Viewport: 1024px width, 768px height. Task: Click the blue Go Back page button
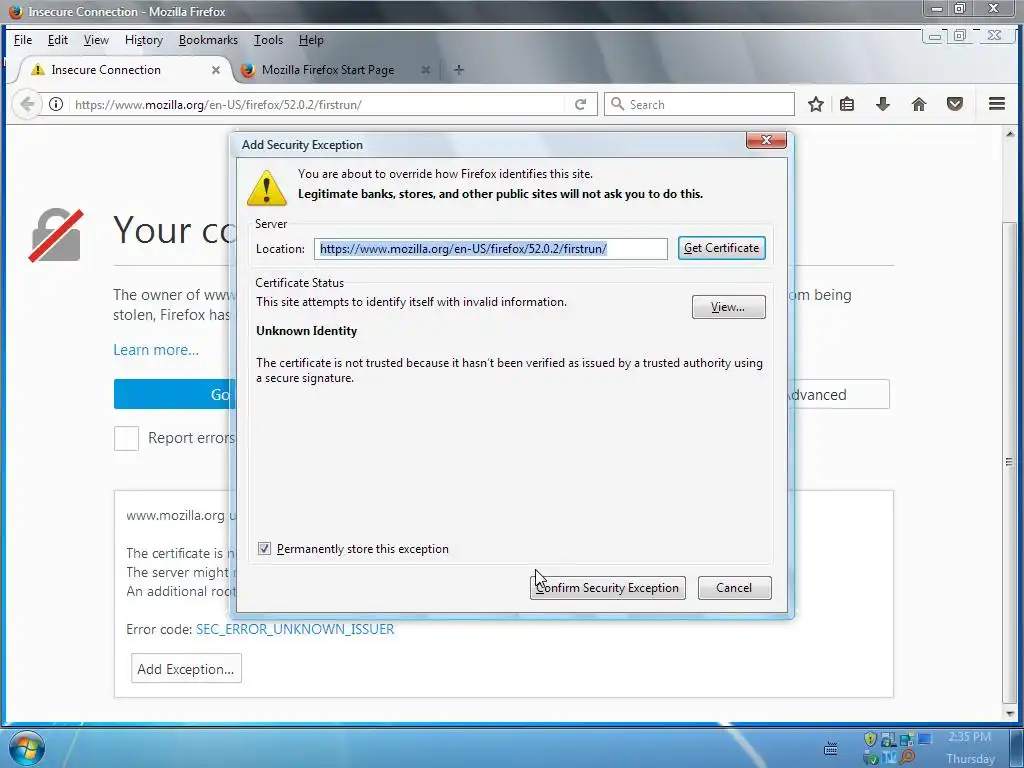click(x=172, y=394)
